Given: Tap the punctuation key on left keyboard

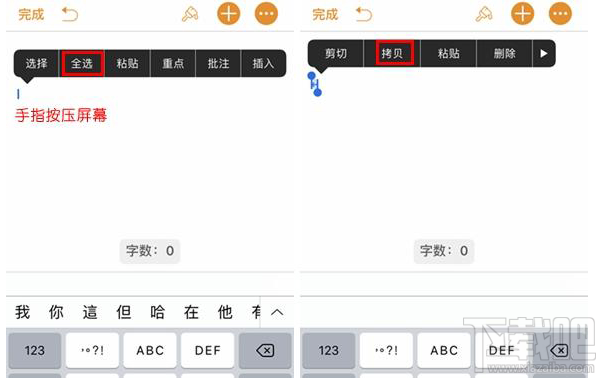Looking at the screenshot, I should (x=92, y=350).
